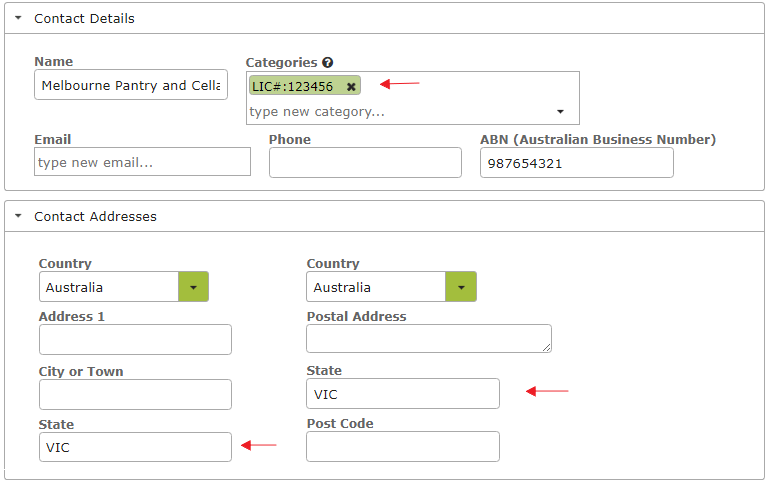Click the Name field with Melbourne Pantry
The width and height of the screenshot is (769, 483).
point(131,85)
